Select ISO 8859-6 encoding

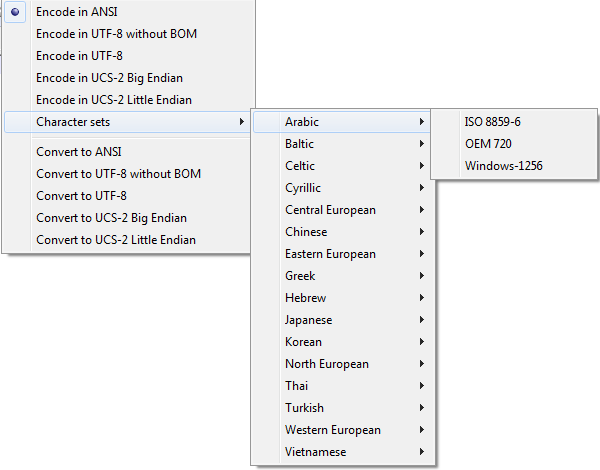pyautogui.click(x=492, y=122)
